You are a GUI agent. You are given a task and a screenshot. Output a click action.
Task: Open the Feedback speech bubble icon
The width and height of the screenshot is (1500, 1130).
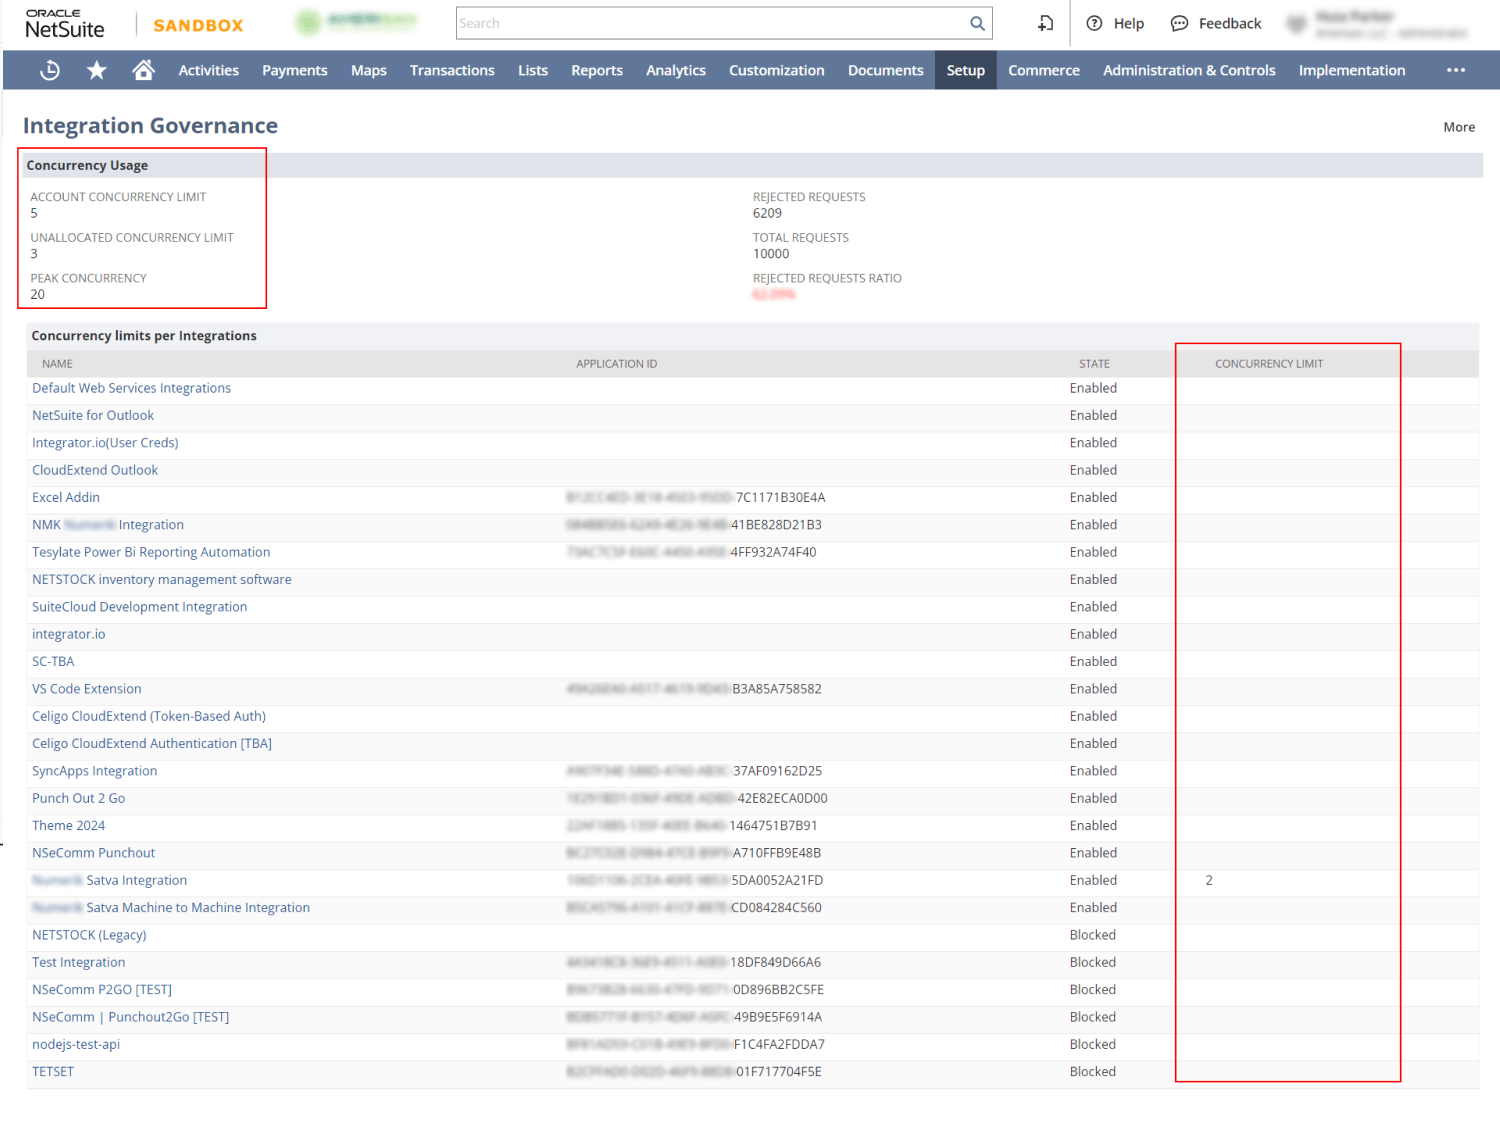point(1180,23)
